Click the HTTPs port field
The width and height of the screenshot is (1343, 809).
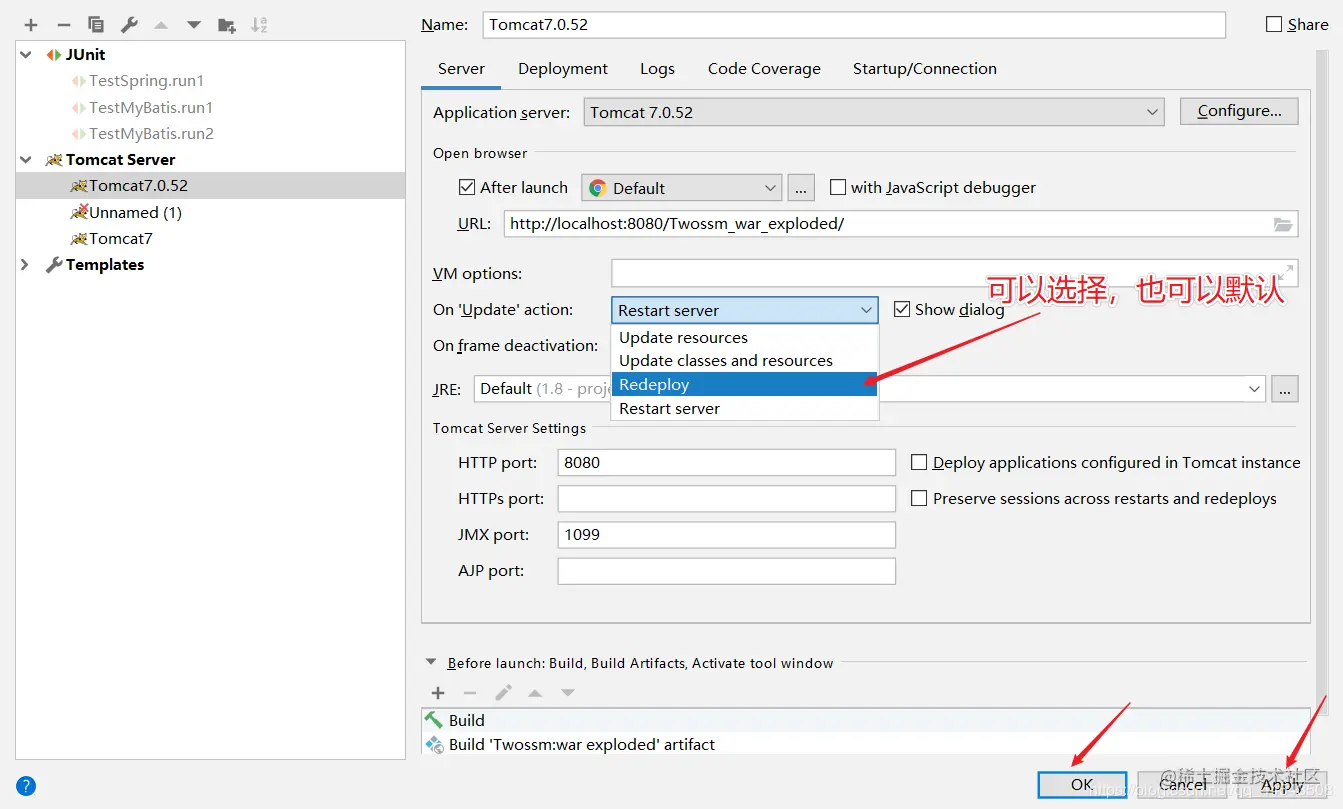click(x=727, y=498)
